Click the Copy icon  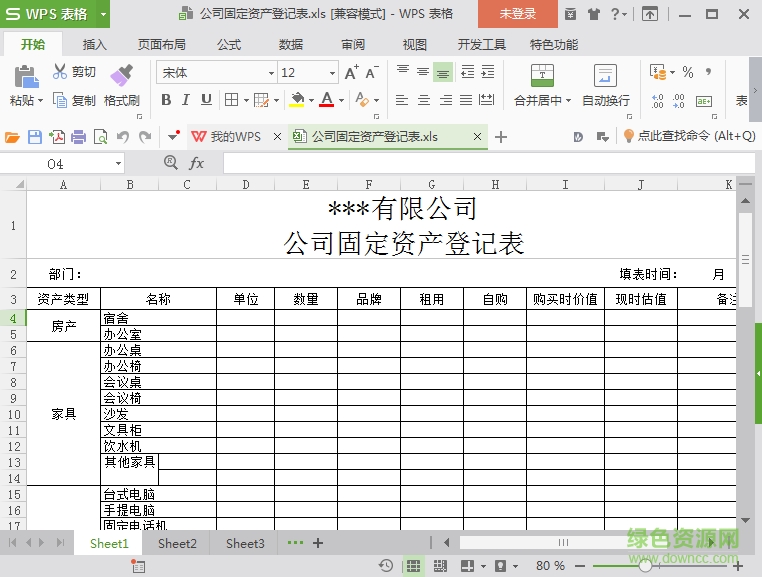coord(60,100)
